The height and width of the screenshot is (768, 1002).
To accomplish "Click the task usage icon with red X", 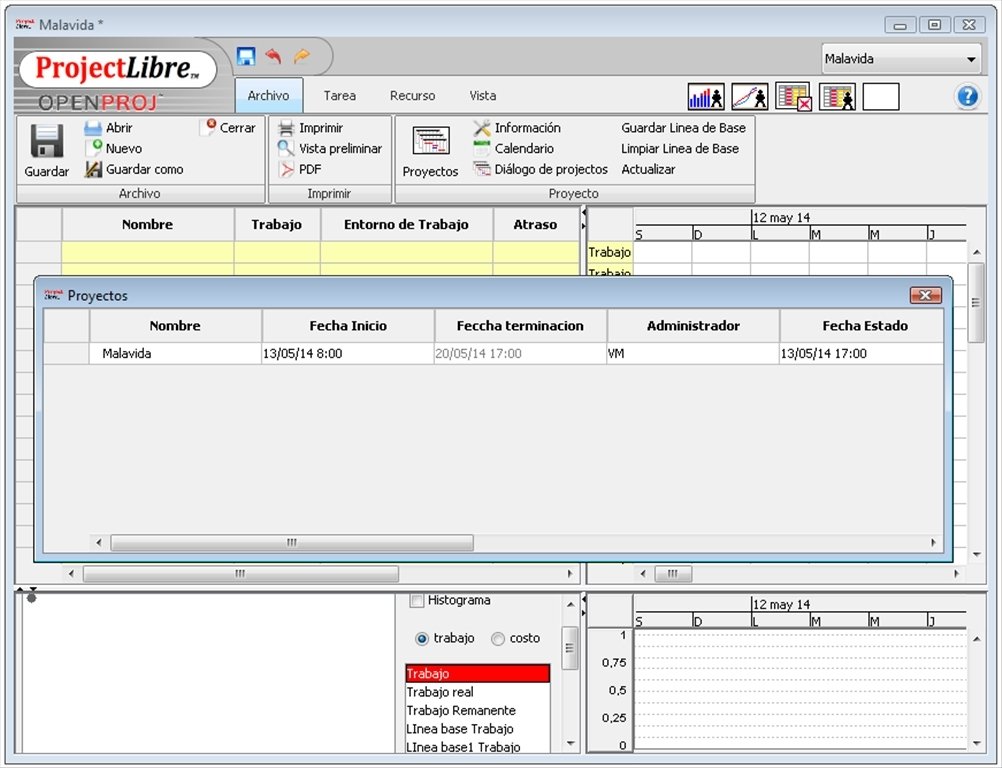I will [793, 96].
